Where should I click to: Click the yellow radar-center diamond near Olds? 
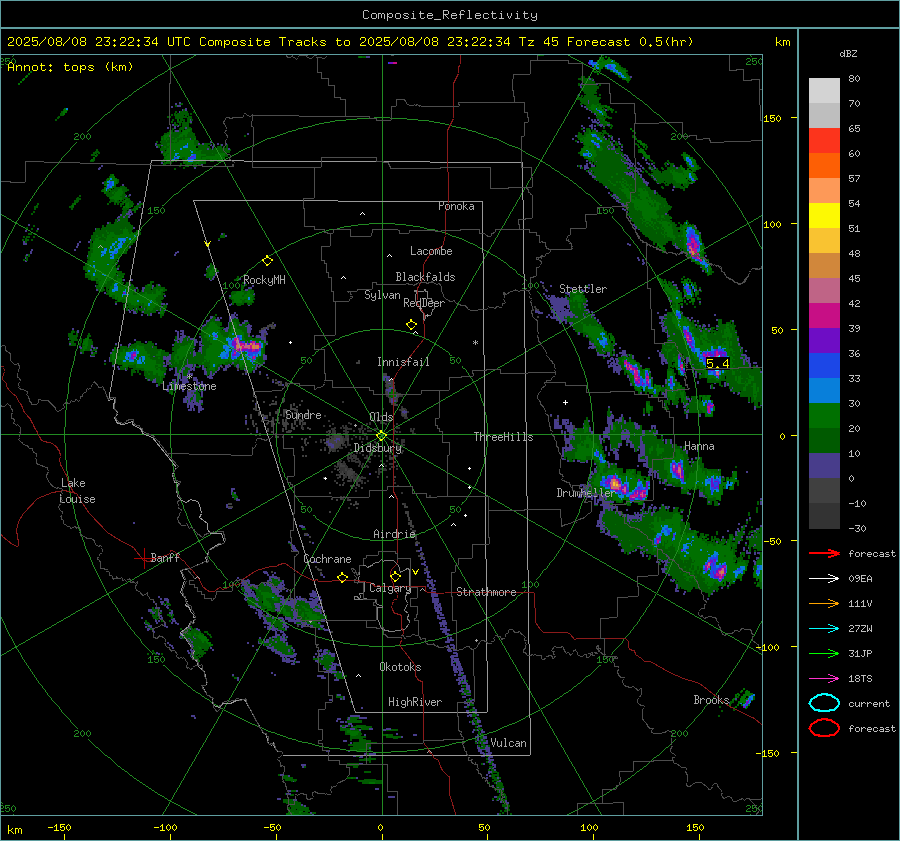coord(381,436)
